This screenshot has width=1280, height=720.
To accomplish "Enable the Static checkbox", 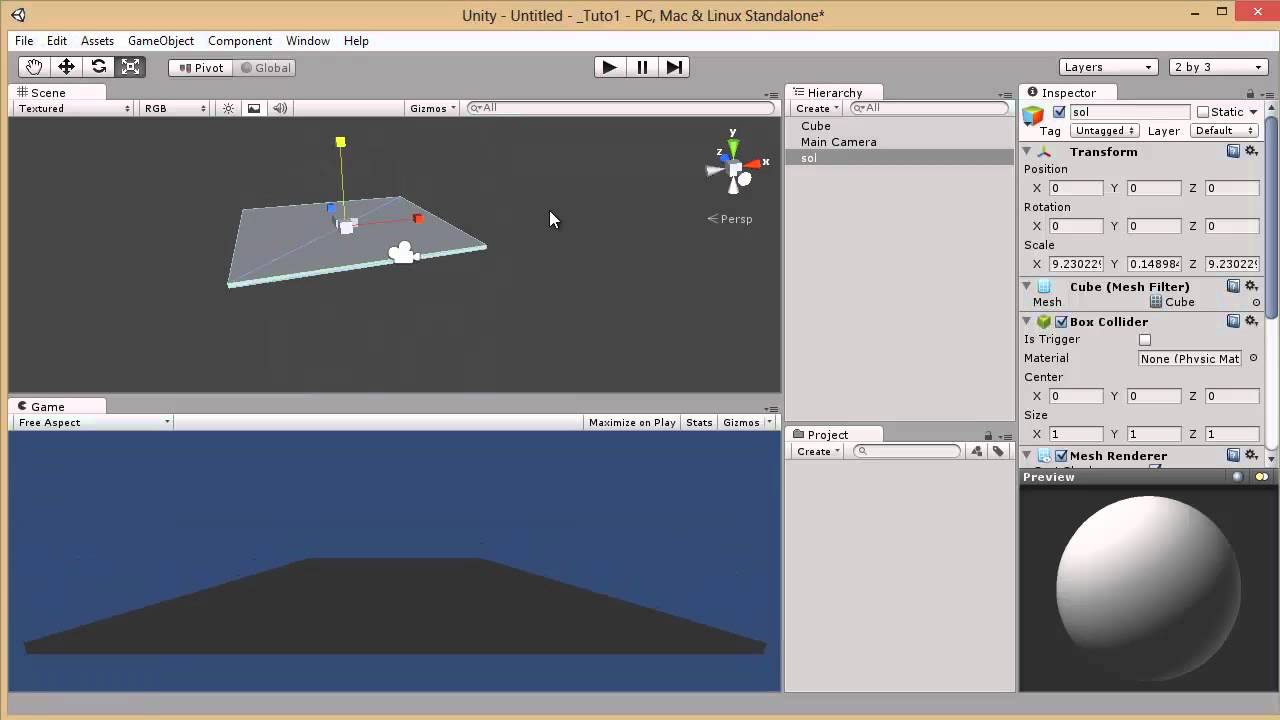I will point(1203,112).
